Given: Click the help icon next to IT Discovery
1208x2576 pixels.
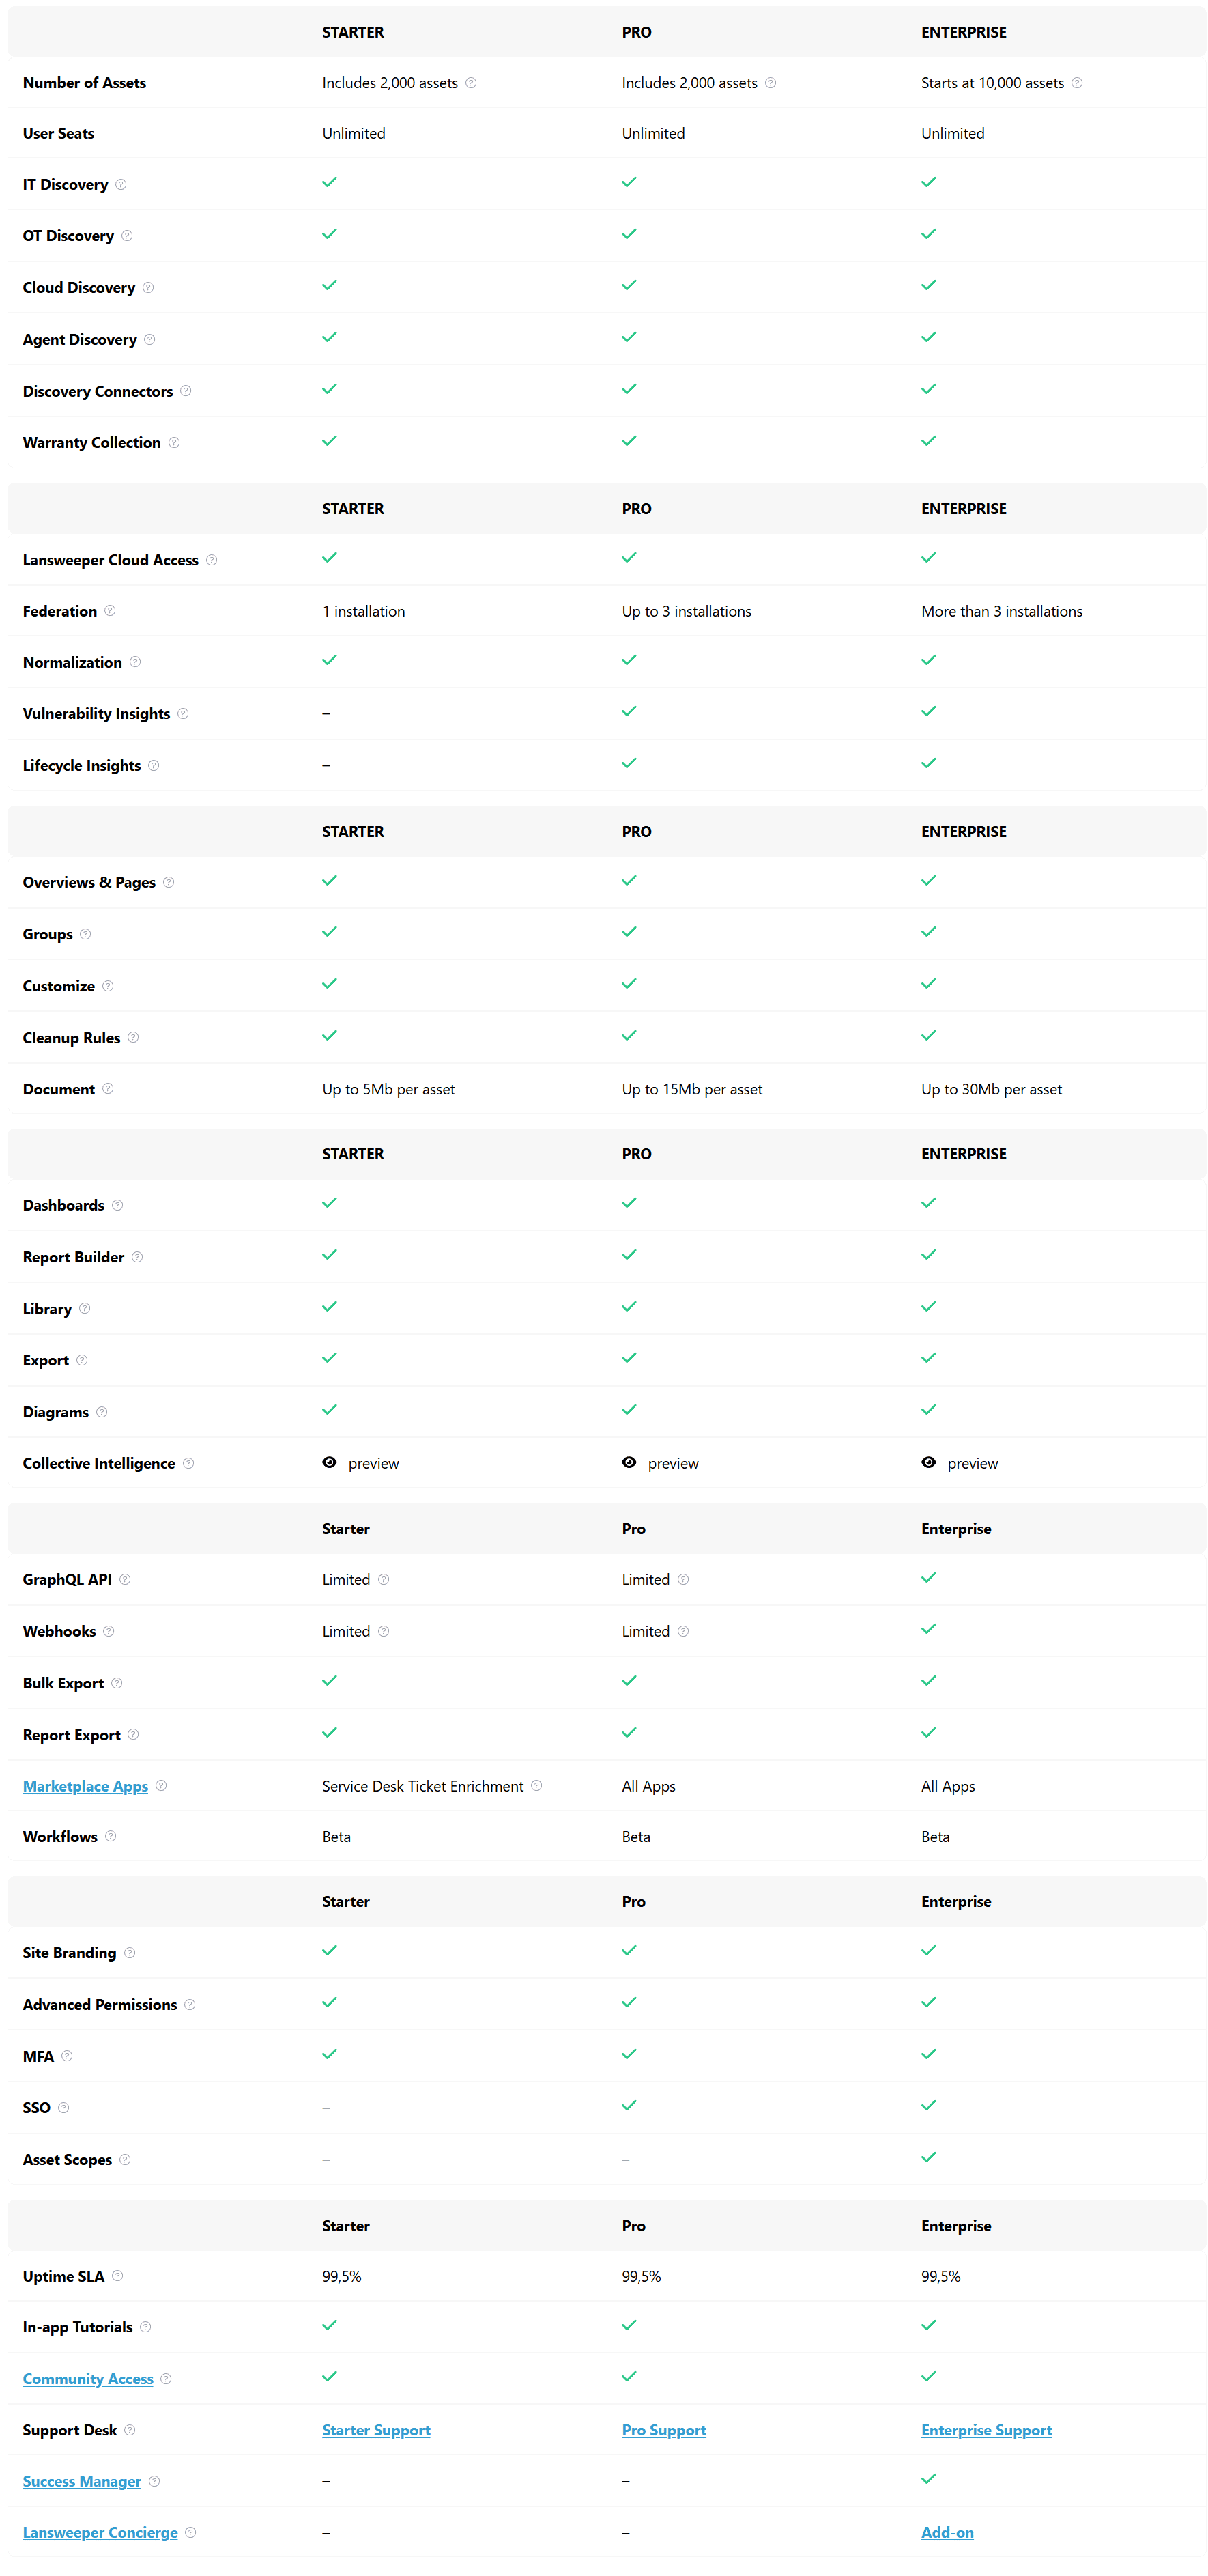Looking at the screenshot, I should pos(121,184).
